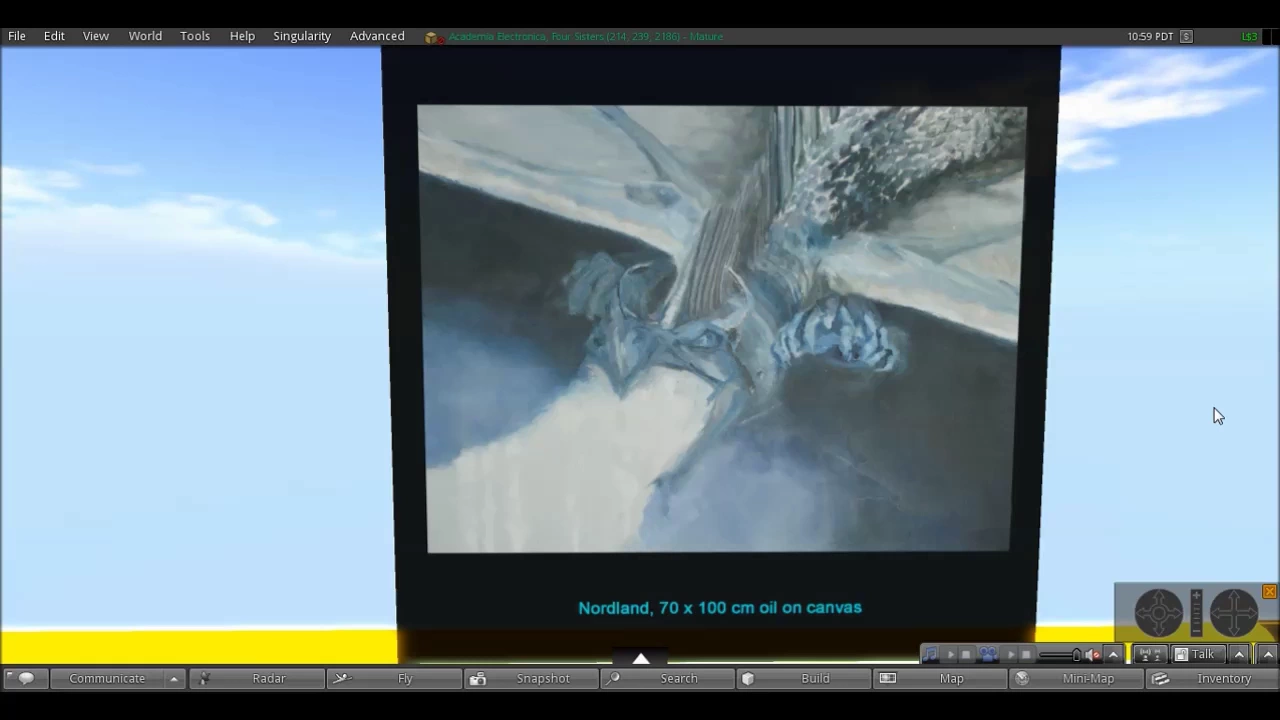This screenshot has width=1280, height=720.
Task: Expand the Communicate dropdown arrow
Action: pos(174,678)
